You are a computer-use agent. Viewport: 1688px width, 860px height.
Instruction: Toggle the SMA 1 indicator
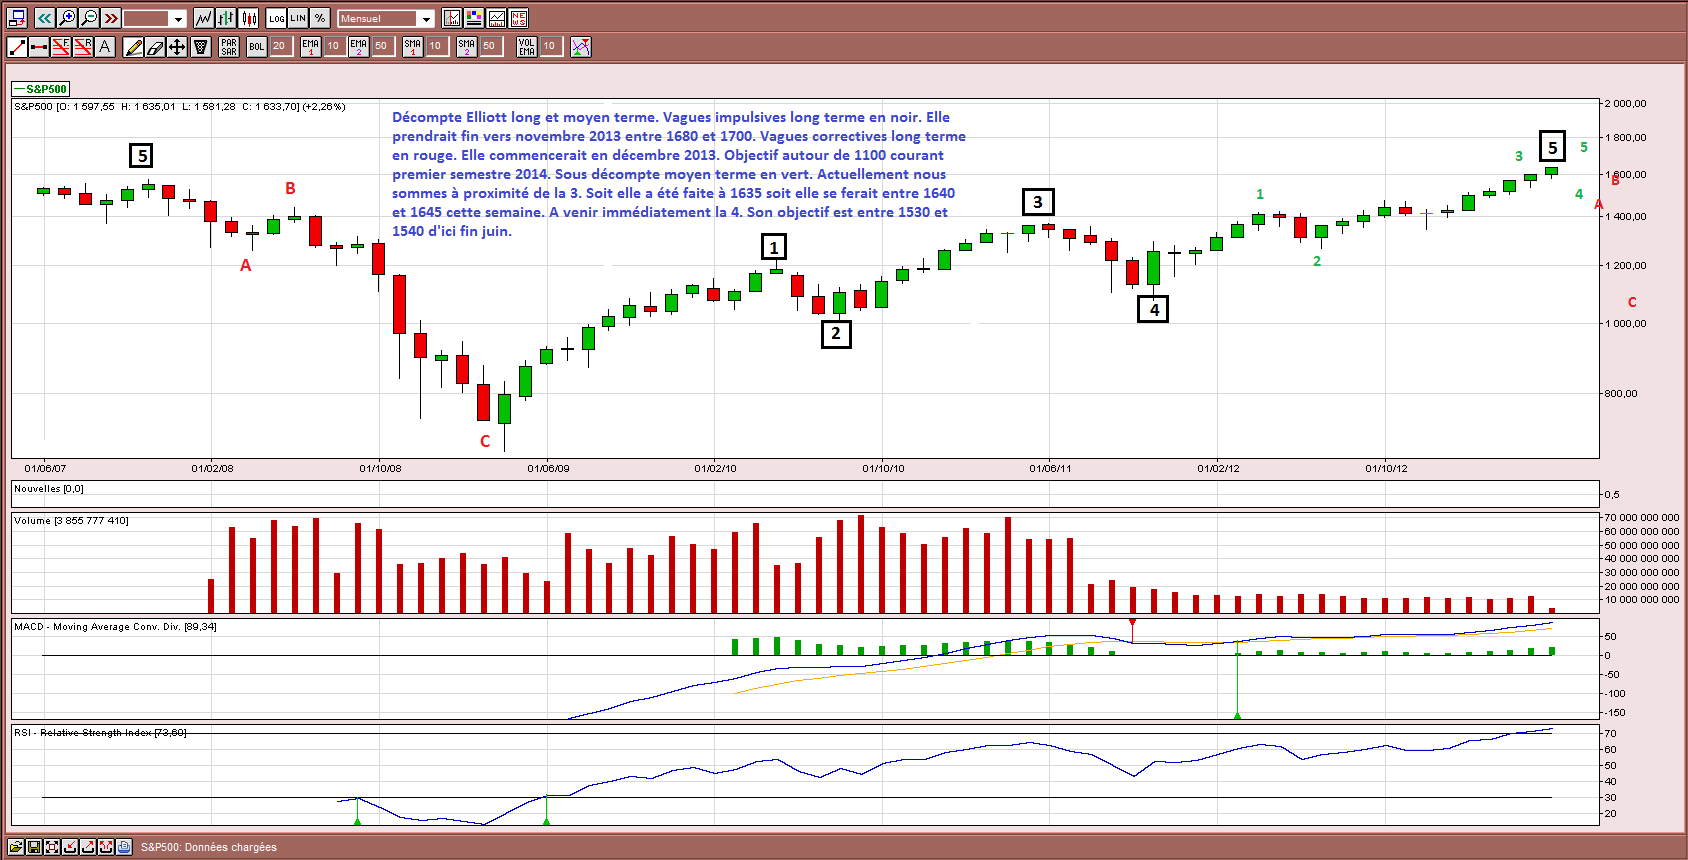[x=413, y=46]
